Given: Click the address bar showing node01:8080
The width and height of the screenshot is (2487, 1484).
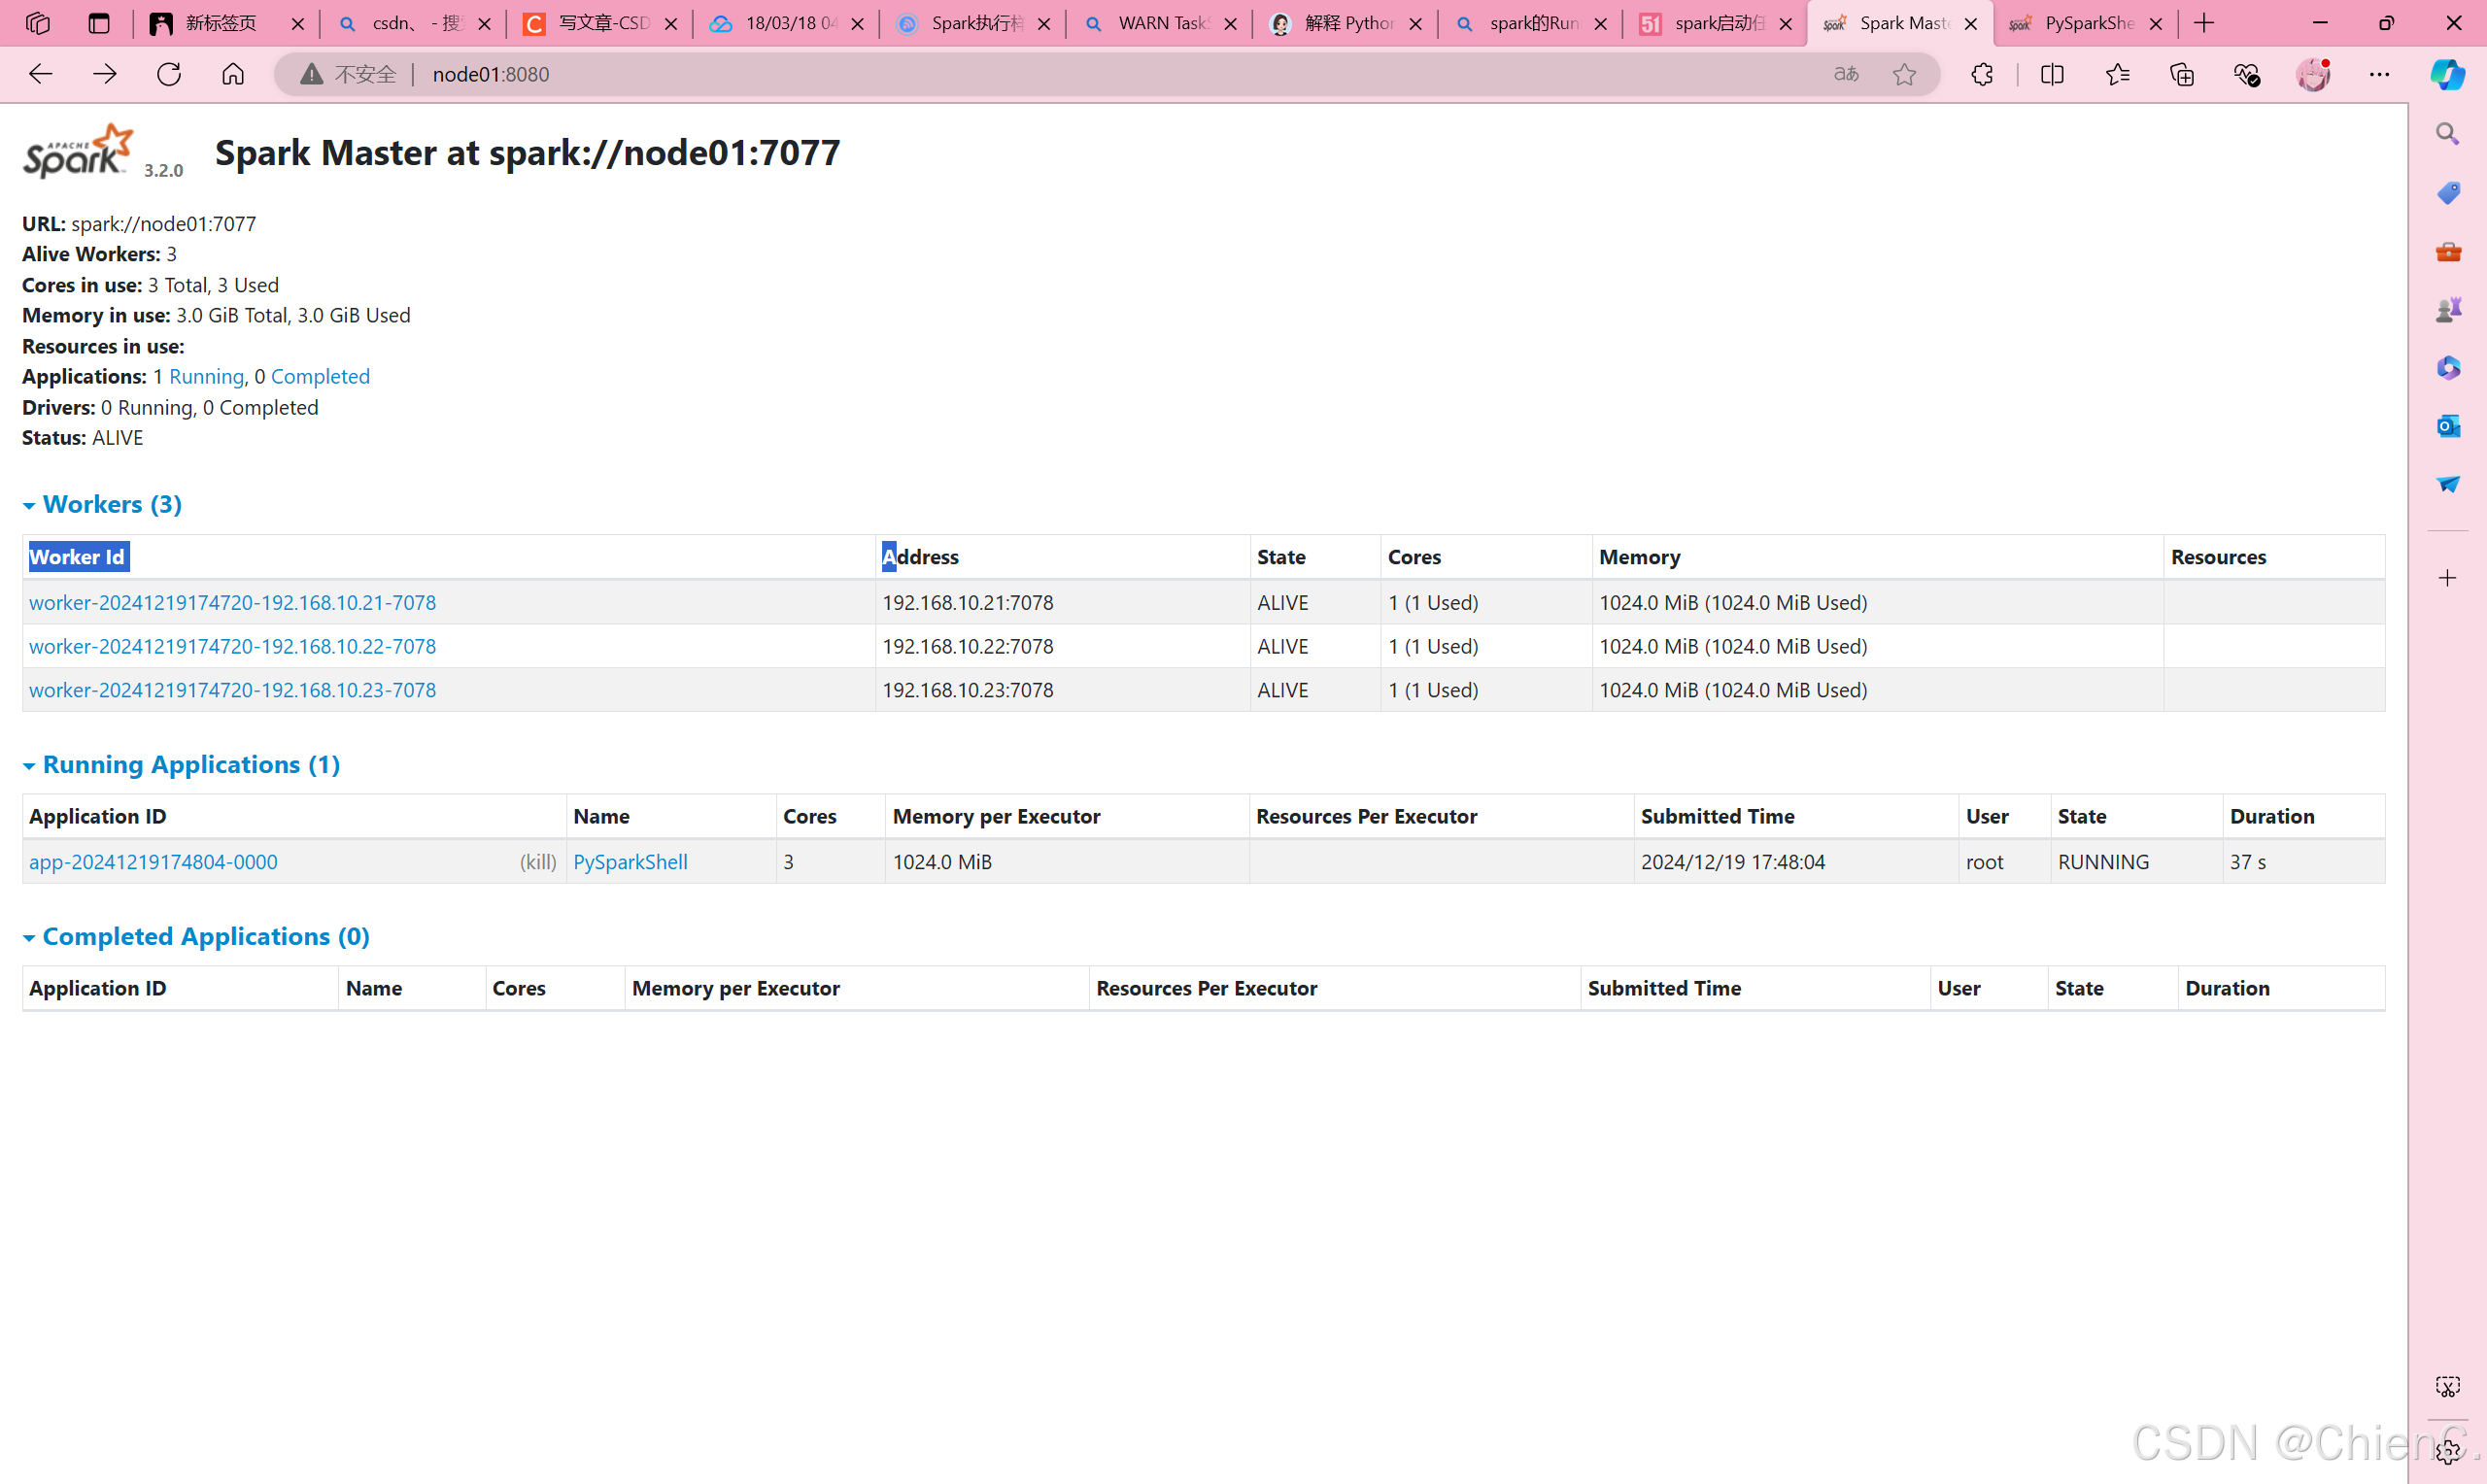Looking at the screenshot, I should (x=490, y=73).
